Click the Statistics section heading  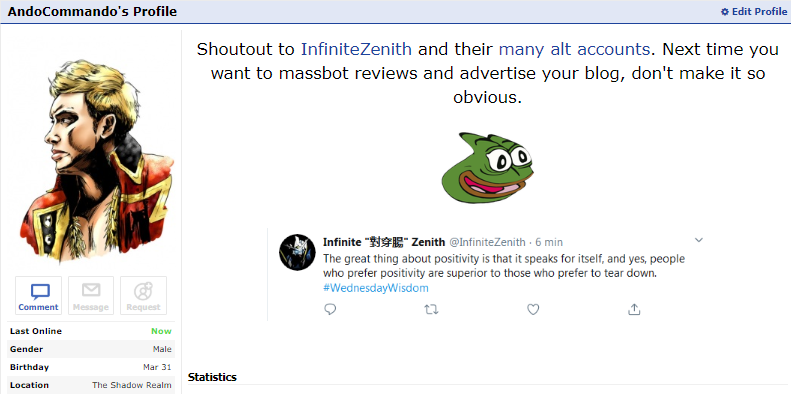pyautogui.click(x=212, y=377)
